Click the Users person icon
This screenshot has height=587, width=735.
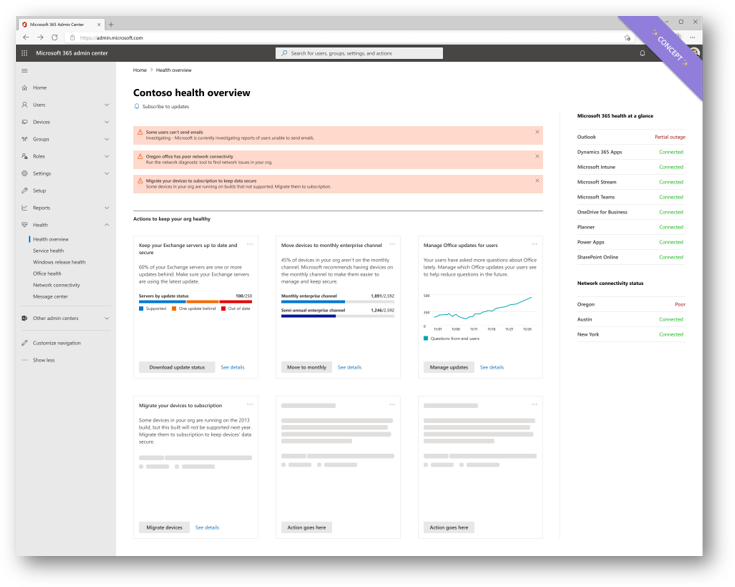[x=24, y=105]
